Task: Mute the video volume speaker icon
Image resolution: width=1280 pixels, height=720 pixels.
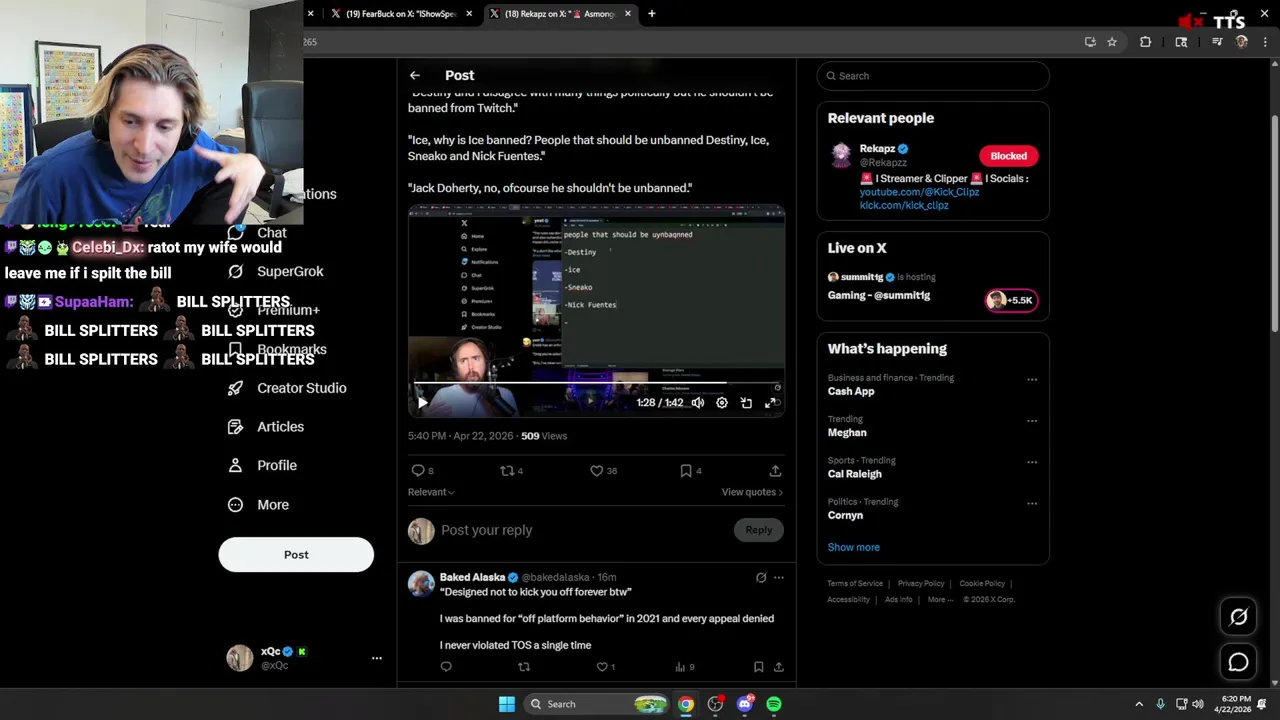Action: (697, 403)
